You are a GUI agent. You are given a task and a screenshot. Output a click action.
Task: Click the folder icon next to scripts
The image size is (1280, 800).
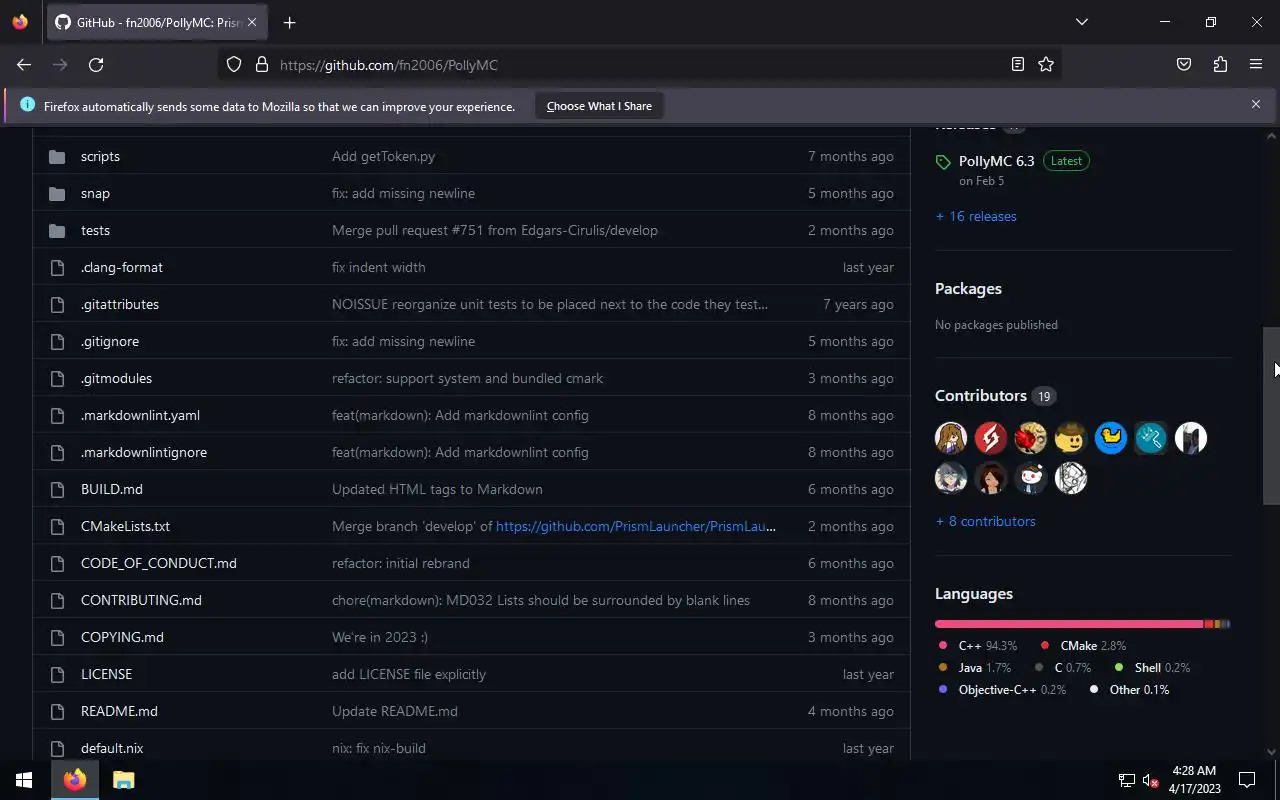point(57,157)
